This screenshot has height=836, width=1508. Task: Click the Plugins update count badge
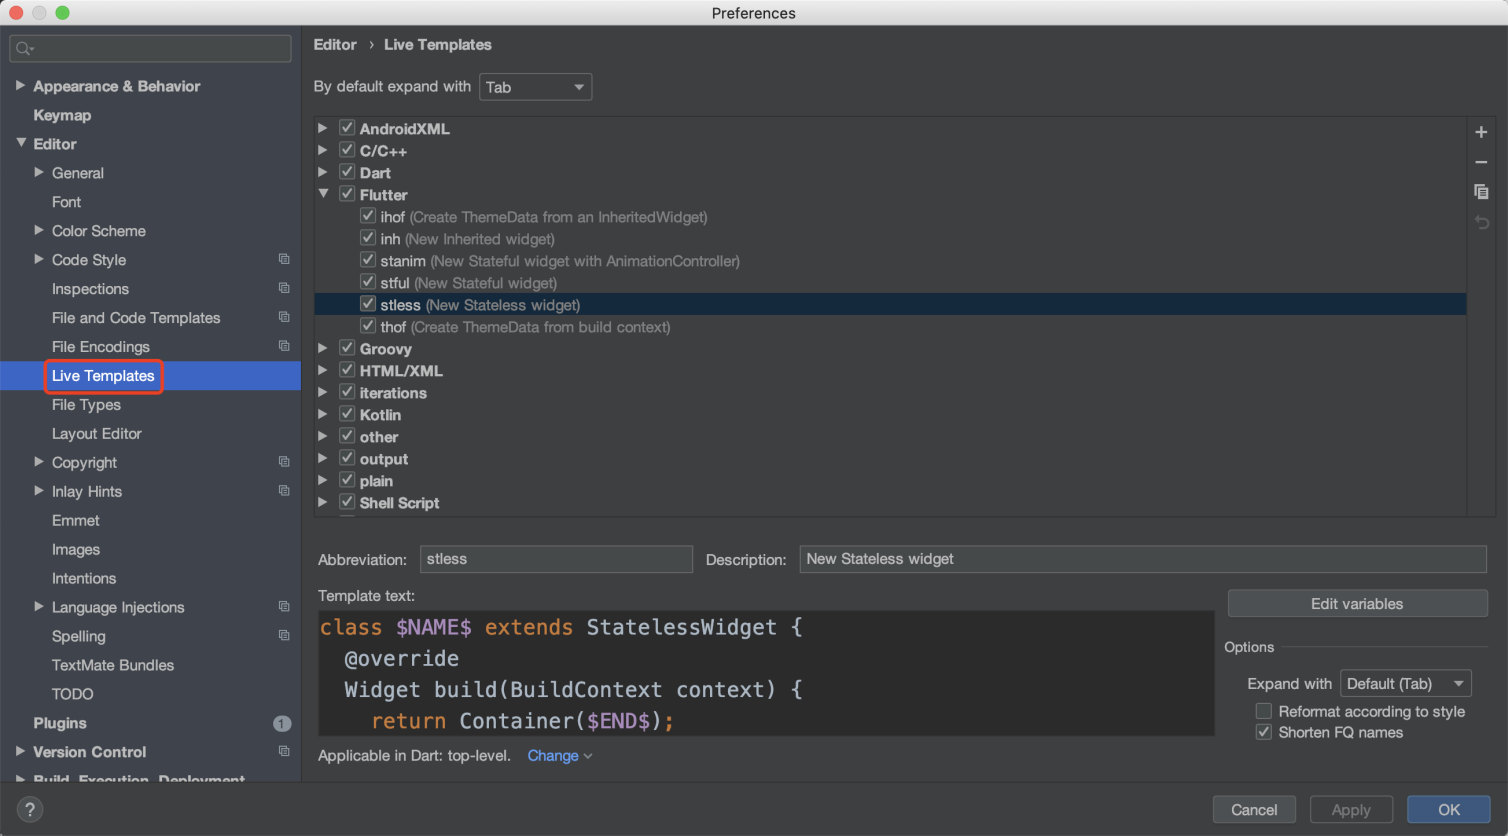pyautogui.click(x=282, y=723)
